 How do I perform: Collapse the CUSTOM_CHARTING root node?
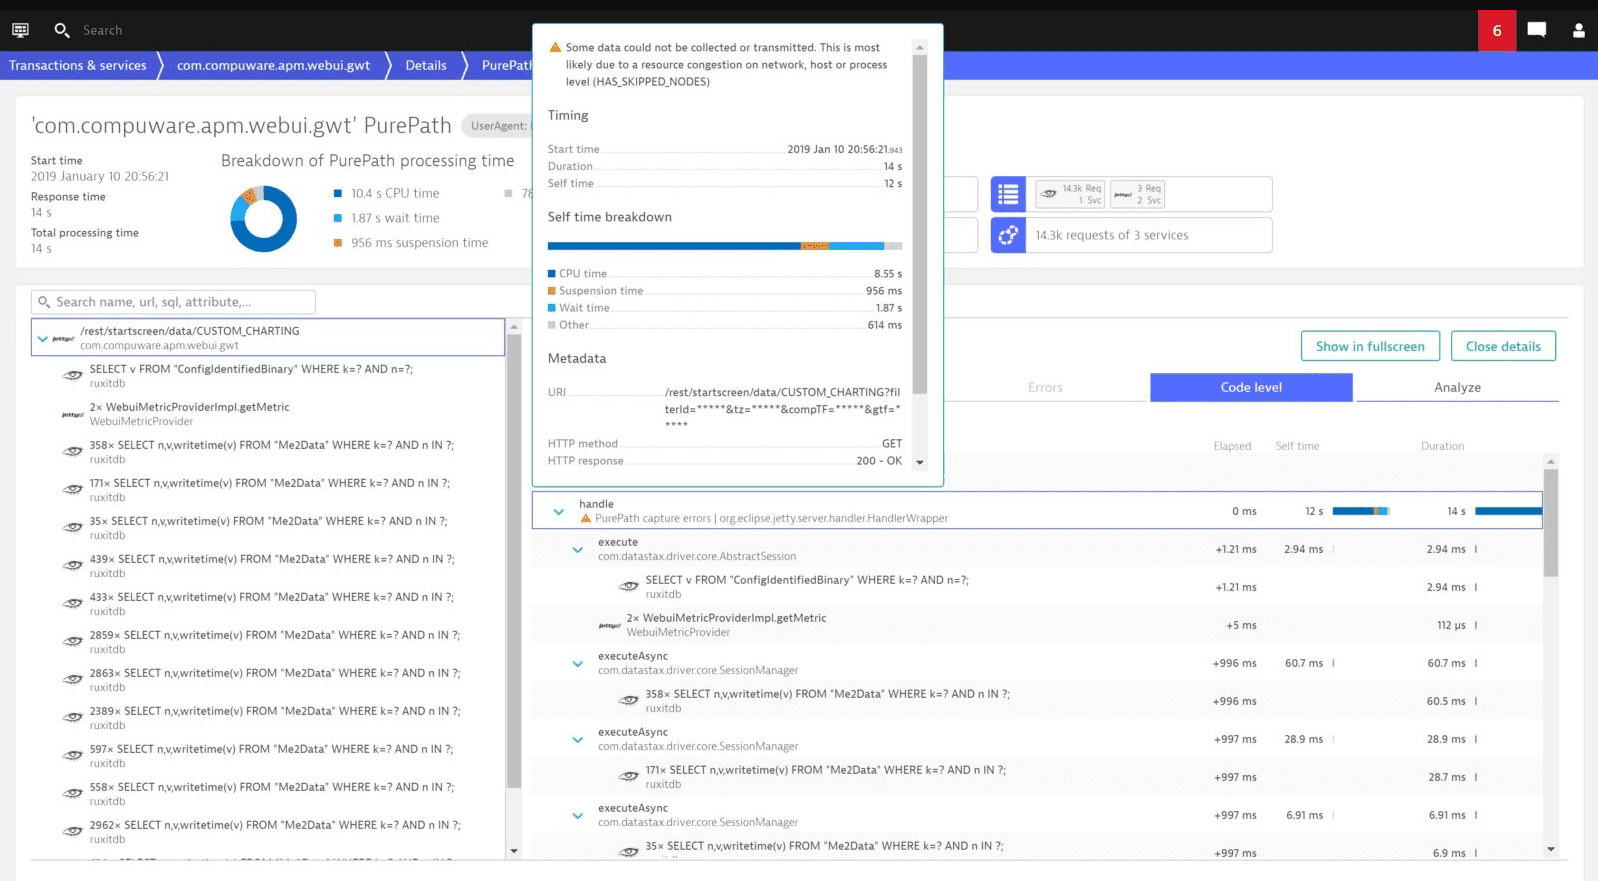pyautogui.click(x=42, y=339)
